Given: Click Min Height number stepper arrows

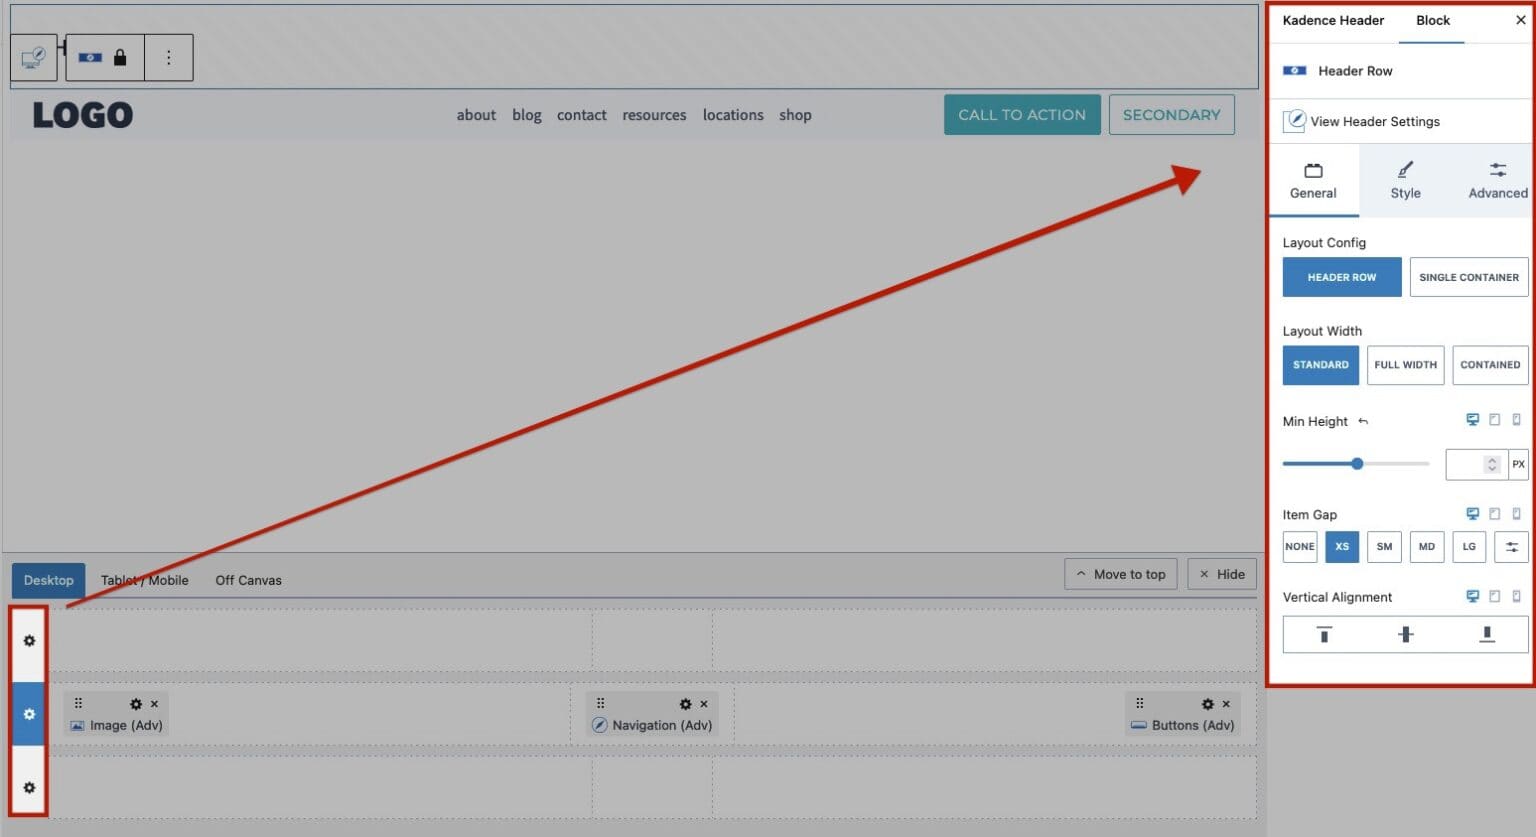Looking at the screenshot, I should click(x=1492, y=464).
